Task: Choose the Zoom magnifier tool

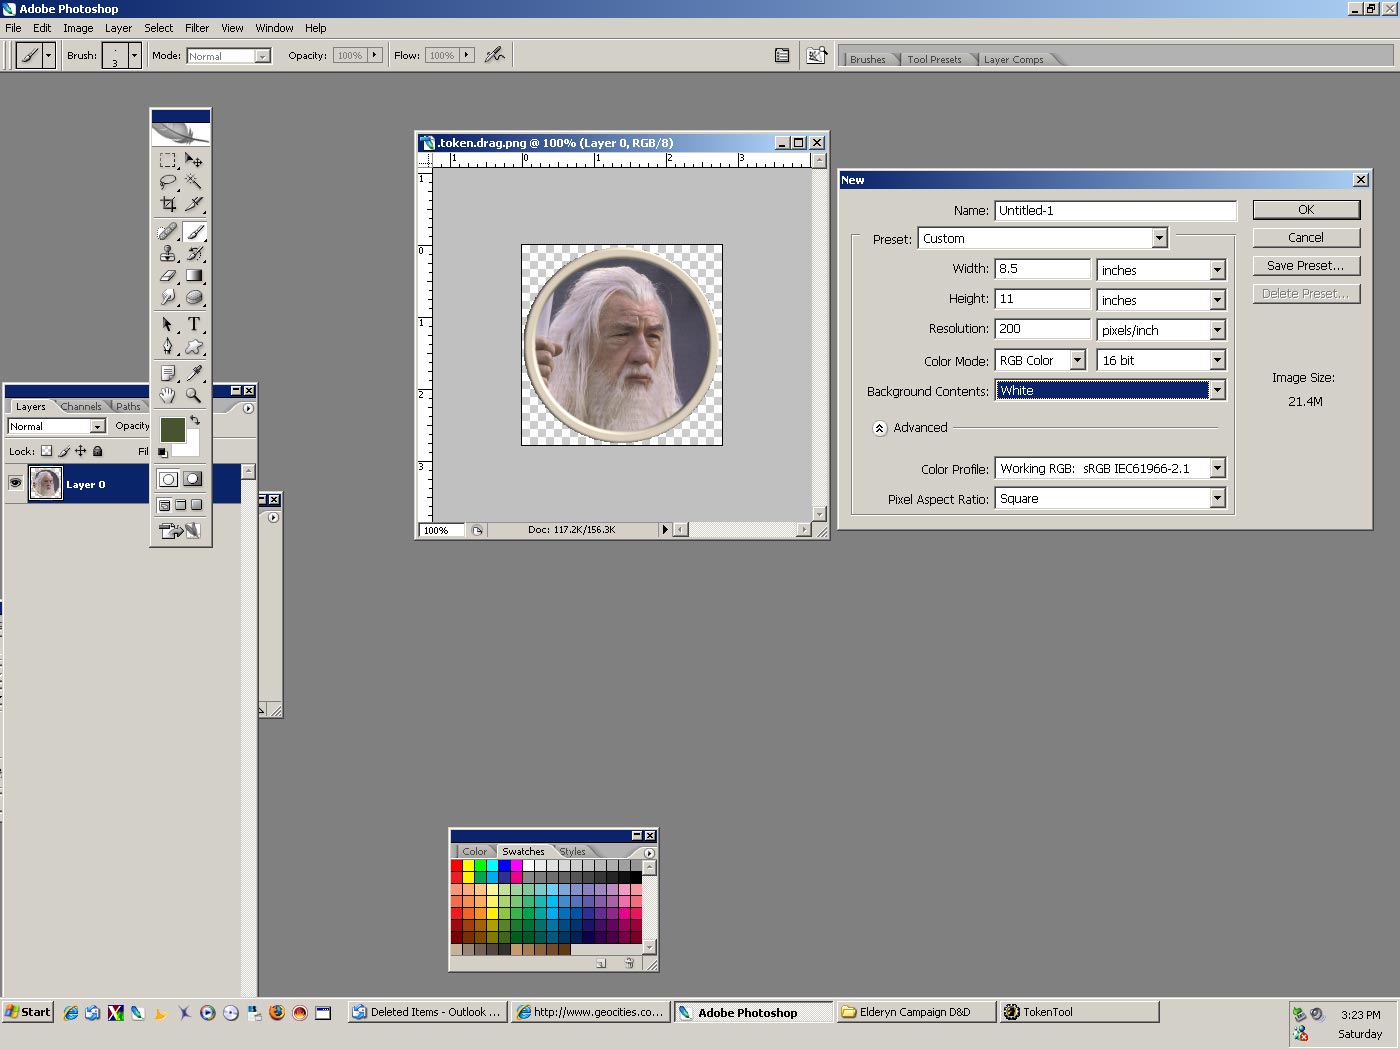Action: click(194, 395)
